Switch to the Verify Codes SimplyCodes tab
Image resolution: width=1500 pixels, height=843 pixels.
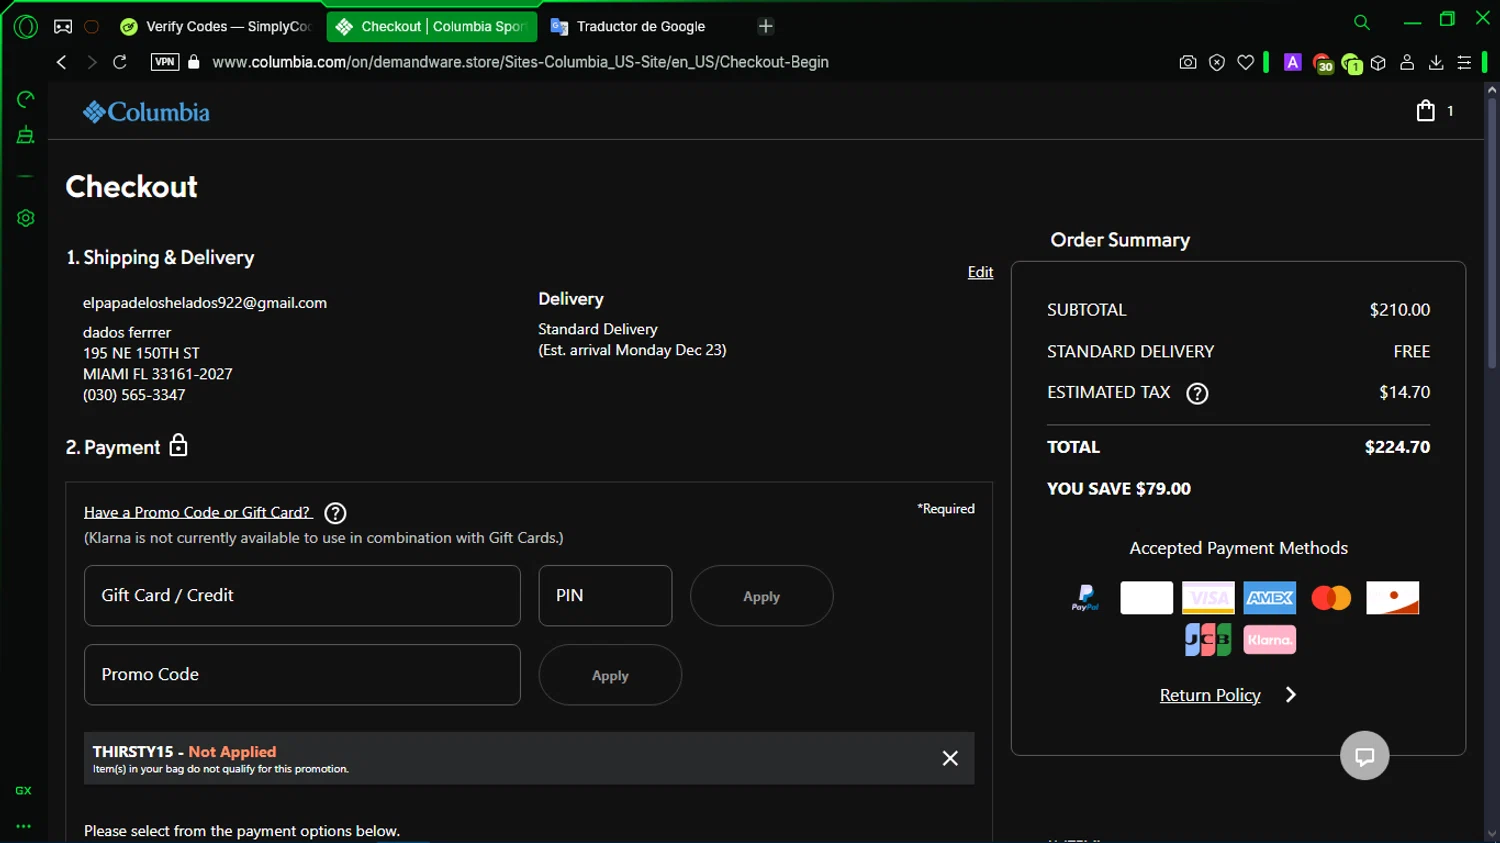217,27
